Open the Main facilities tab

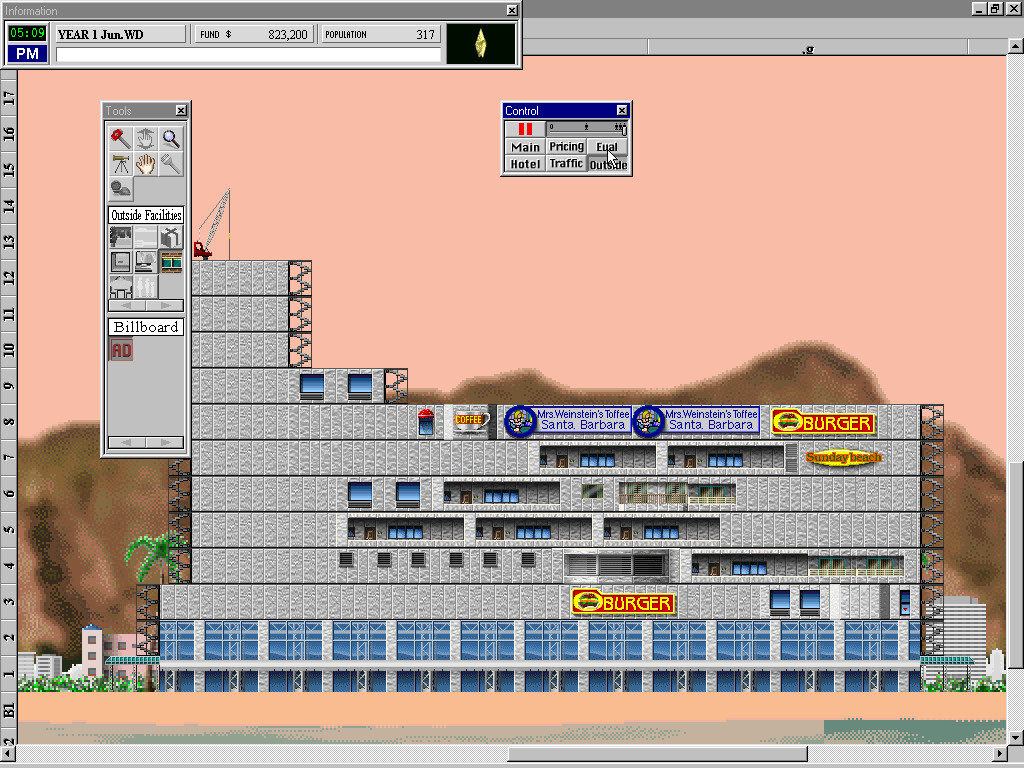point(525,147)
